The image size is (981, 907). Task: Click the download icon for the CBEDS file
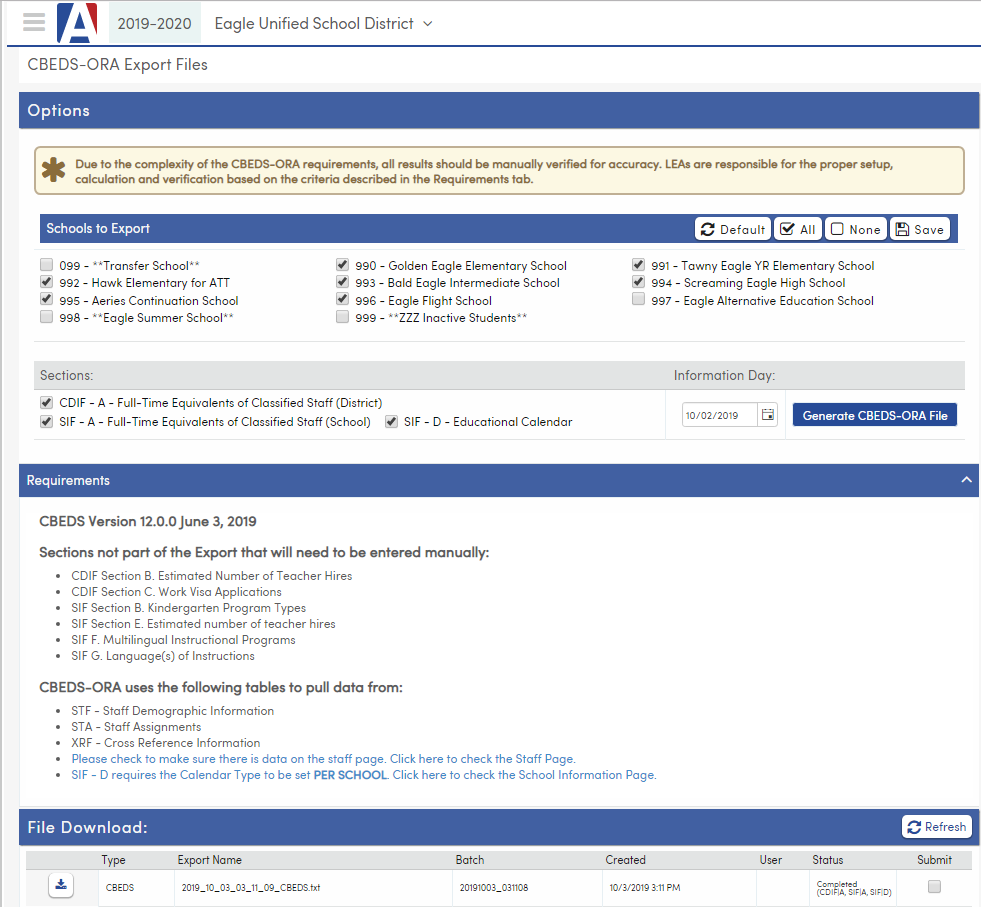click(60, 886)
